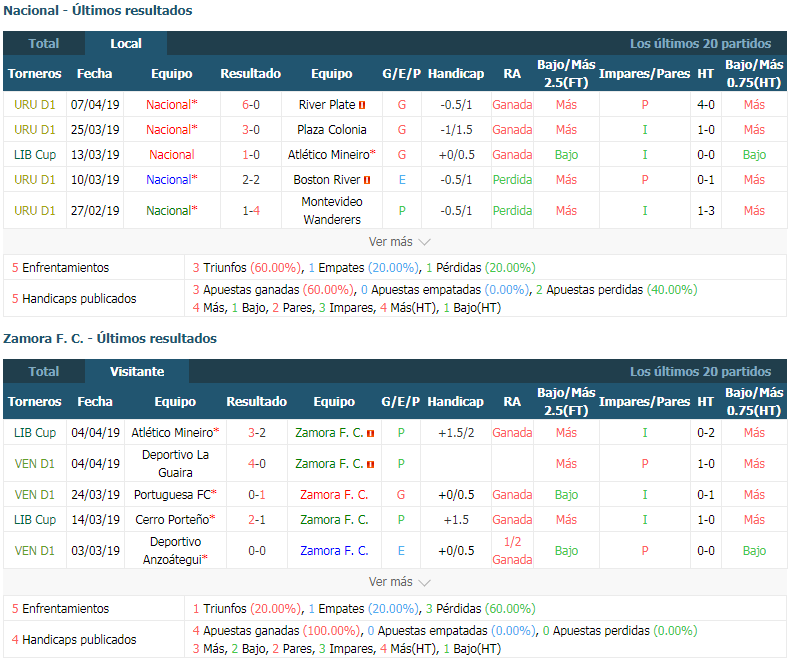Click red card icon beside Zamora on 4-0 row

coord(370,464)
